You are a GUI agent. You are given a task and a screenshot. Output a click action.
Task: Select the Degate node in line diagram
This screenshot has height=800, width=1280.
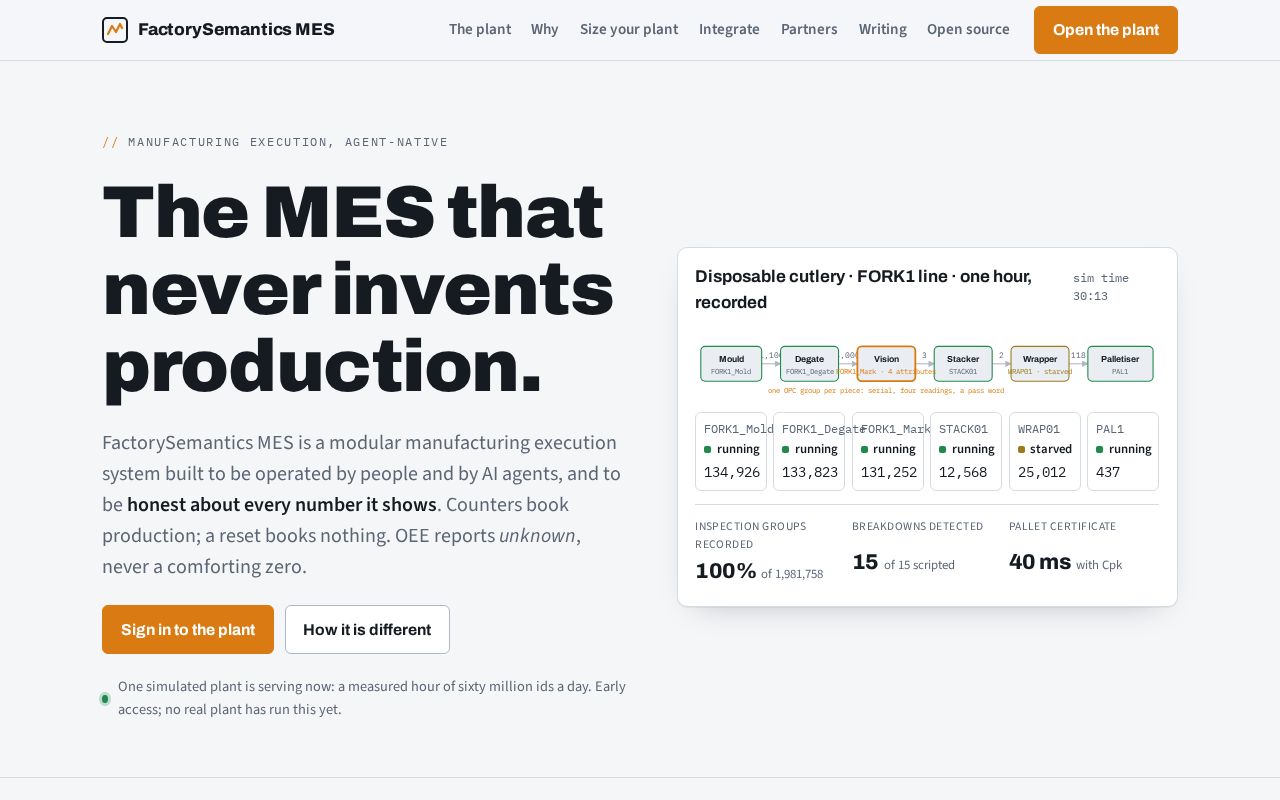(x=809, y=364)
